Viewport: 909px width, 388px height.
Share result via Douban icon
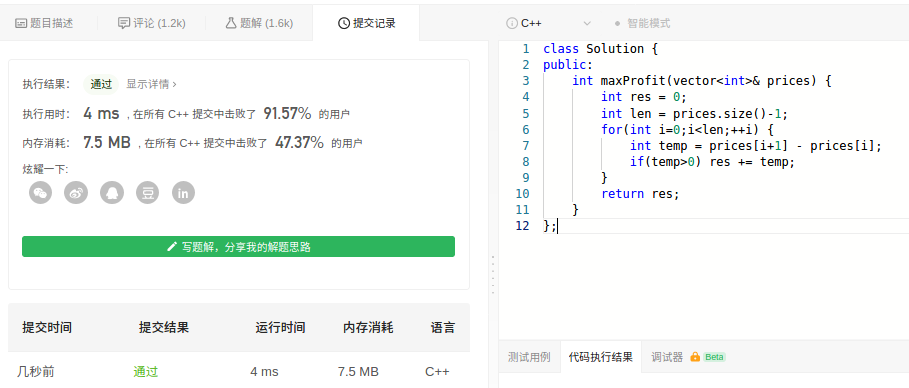point(148,193)
